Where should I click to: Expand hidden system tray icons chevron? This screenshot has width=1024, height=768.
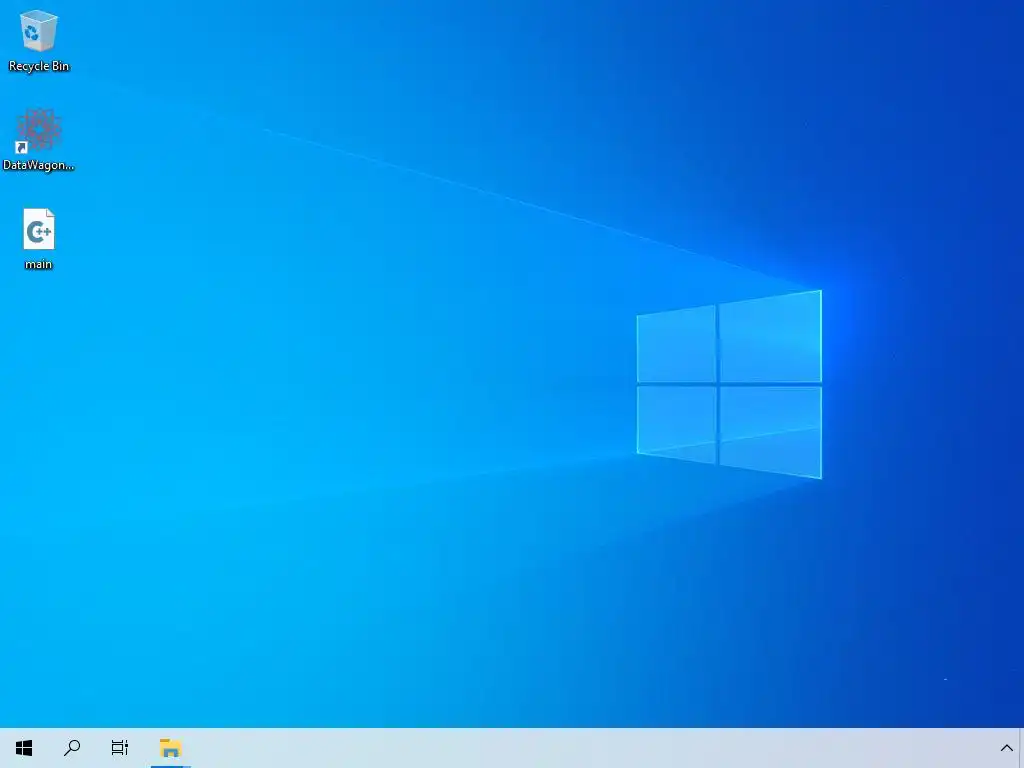pyautogui.click(x=1006, y=748)
